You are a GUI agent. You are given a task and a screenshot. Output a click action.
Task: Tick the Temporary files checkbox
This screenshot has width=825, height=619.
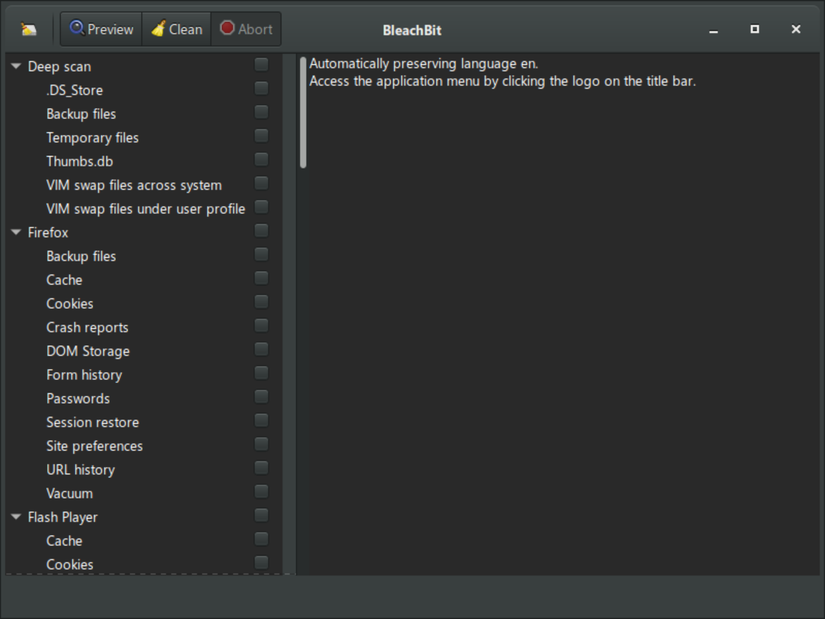pyautogui.click(x=261, y=136)
